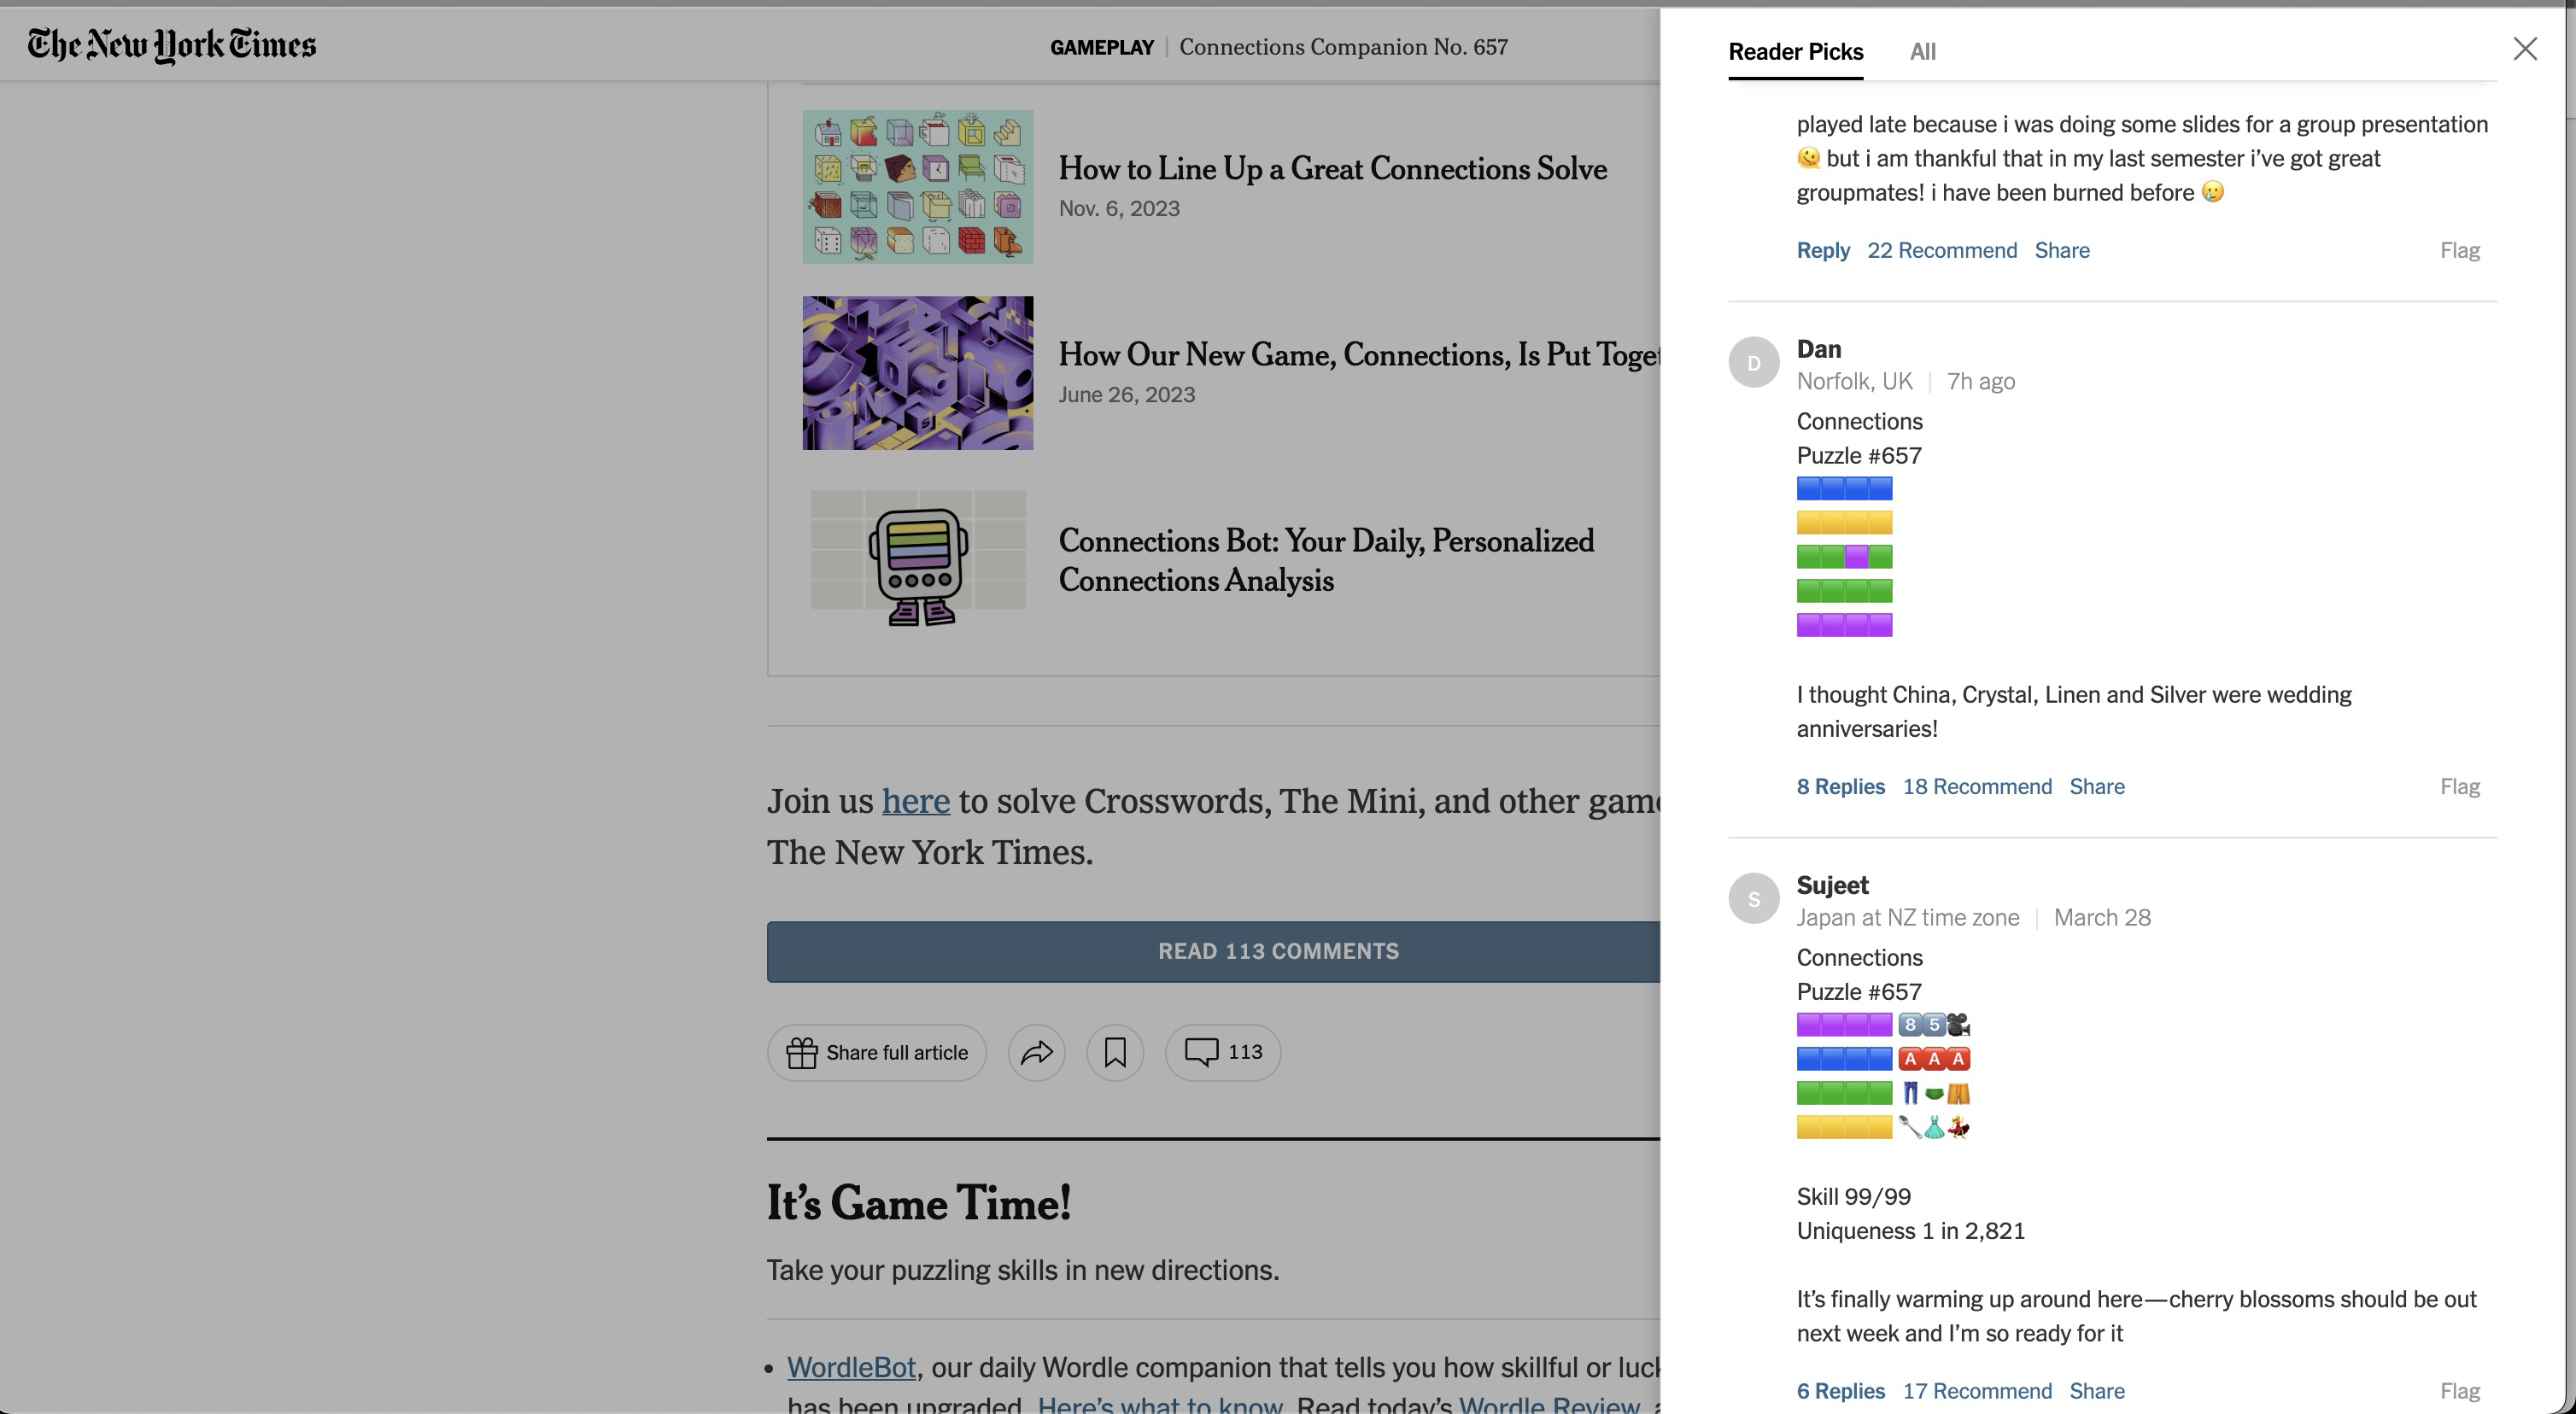The height and width of the screenshot is (1414, 2576).
Task: Click 22 Recommend on the top comment
Action: click(1942, 250)
